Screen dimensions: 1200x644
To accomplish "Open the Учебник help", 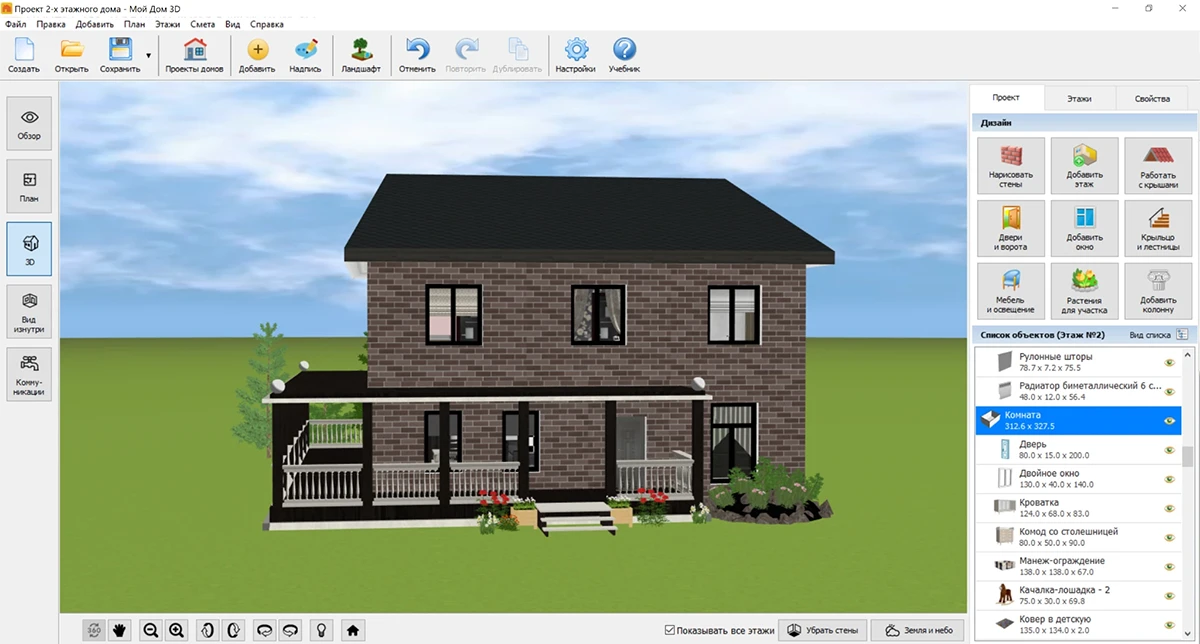I will click(624, 55).
